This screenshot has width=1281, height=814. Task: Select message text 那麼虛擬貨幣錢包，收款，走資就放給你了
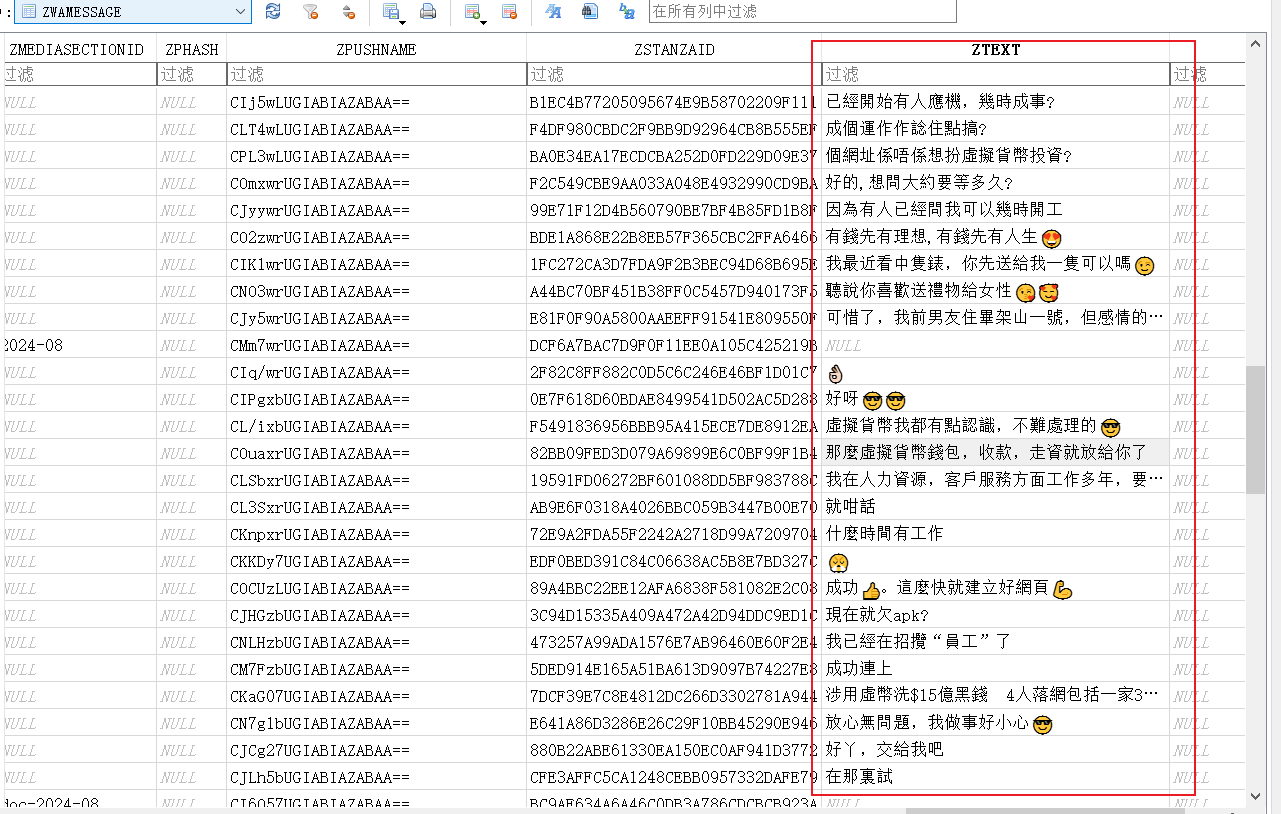click(x=986, y=453)
